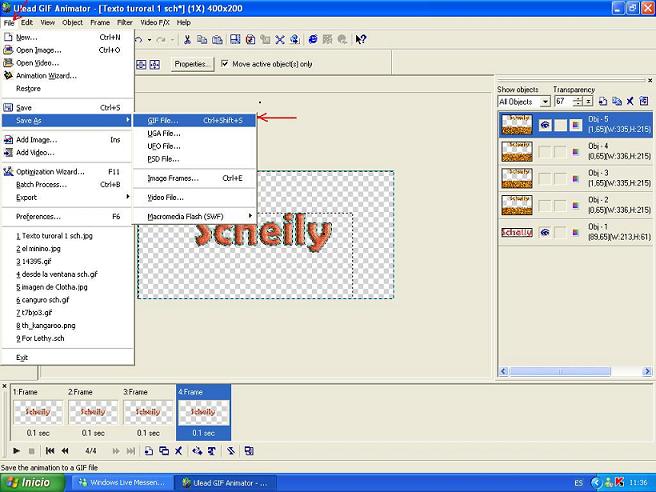Click the object properties icon in object panel
Image resolution: width=656 pixels, height=492 pixels.
point(644,101)
